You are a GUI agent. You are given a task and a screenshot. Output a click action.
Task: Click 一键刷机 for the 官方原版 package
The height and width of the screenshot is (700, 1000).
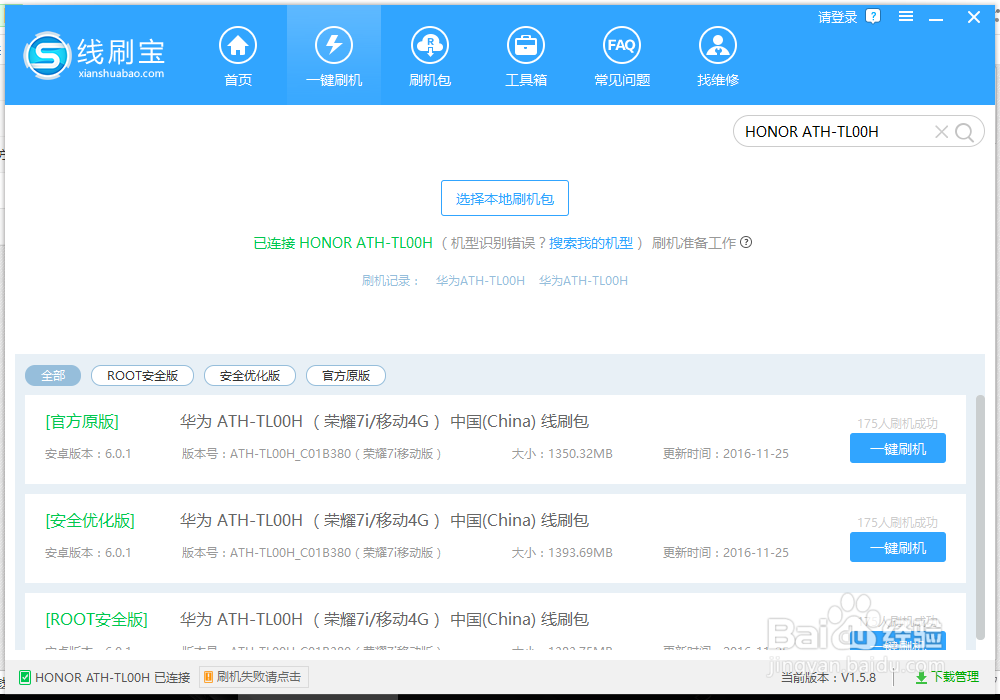tap(897, 448)
